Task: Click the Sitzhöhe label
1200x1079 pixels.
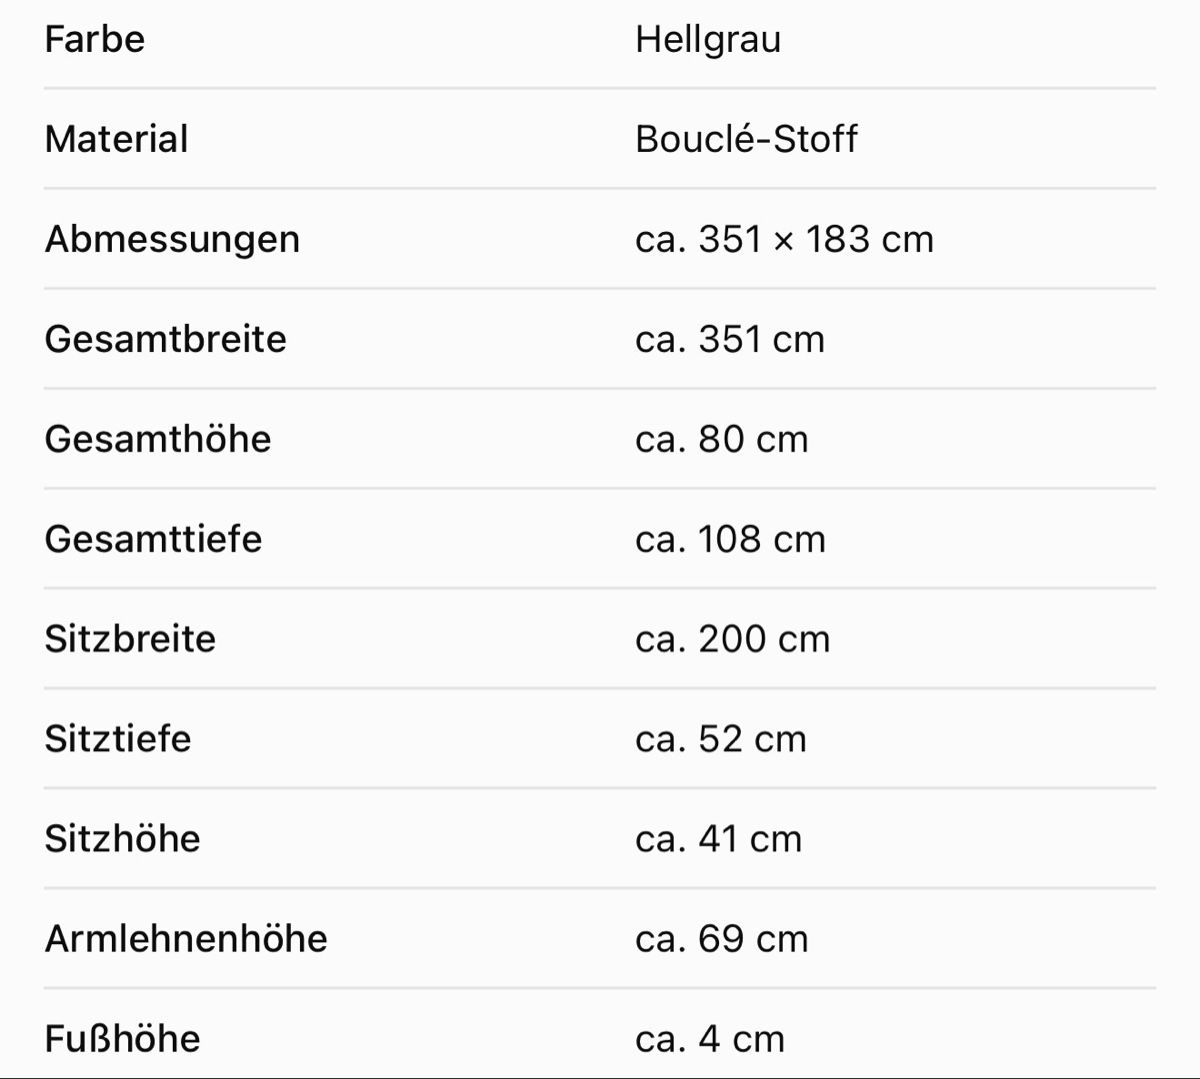Action: coord(122,839)
